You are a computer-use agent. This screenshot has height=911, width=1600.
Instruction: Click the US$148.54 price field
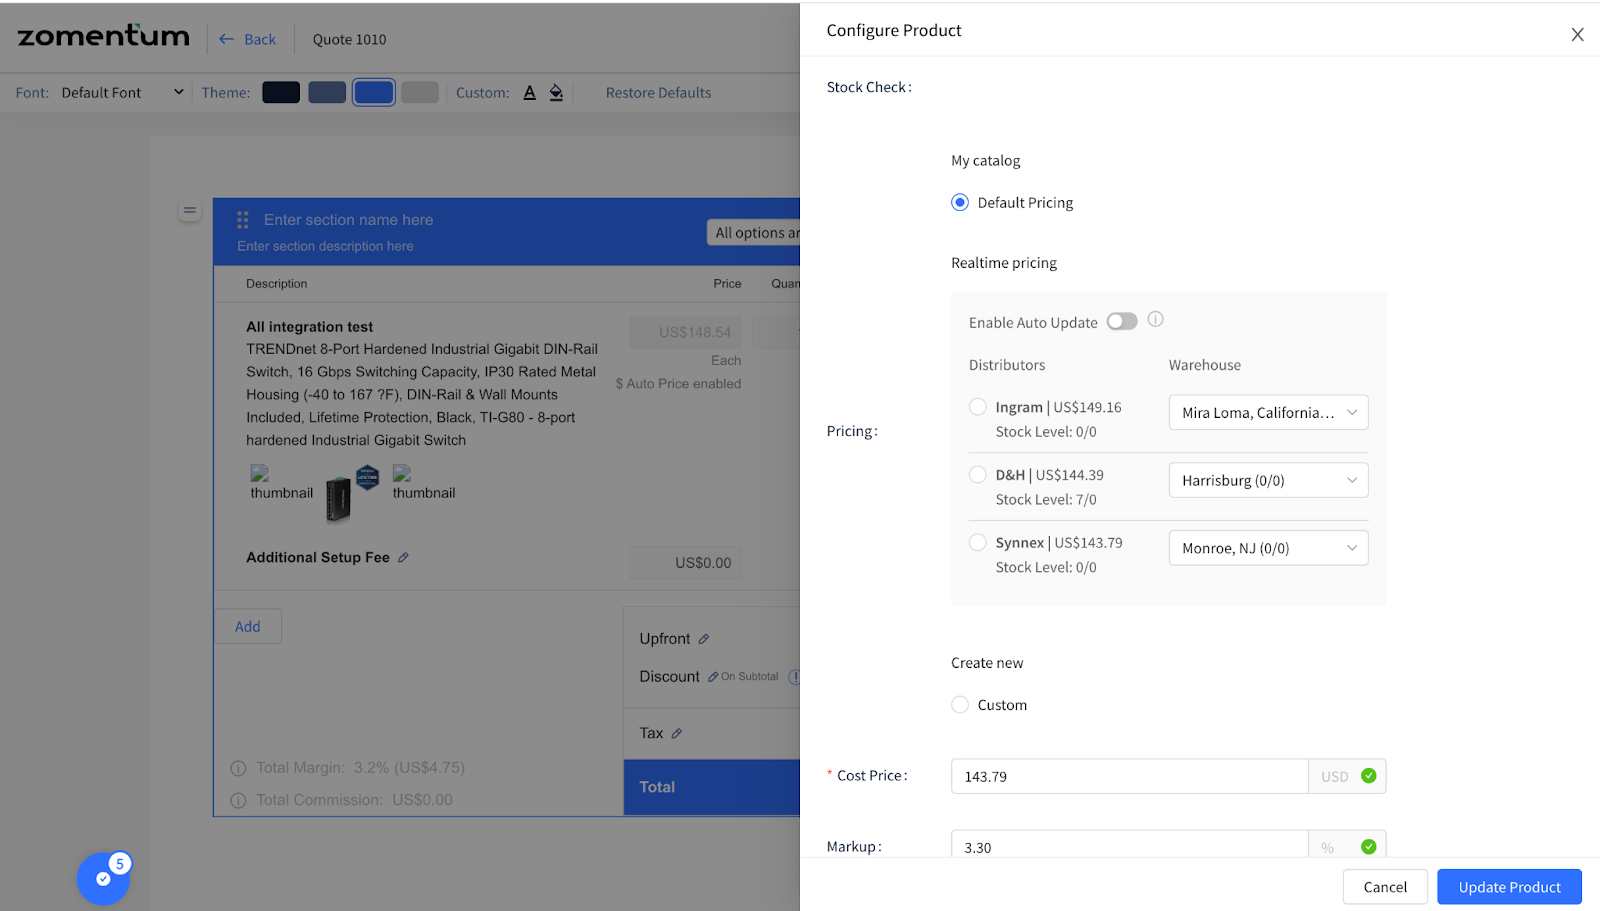click(x=685, y=332)
